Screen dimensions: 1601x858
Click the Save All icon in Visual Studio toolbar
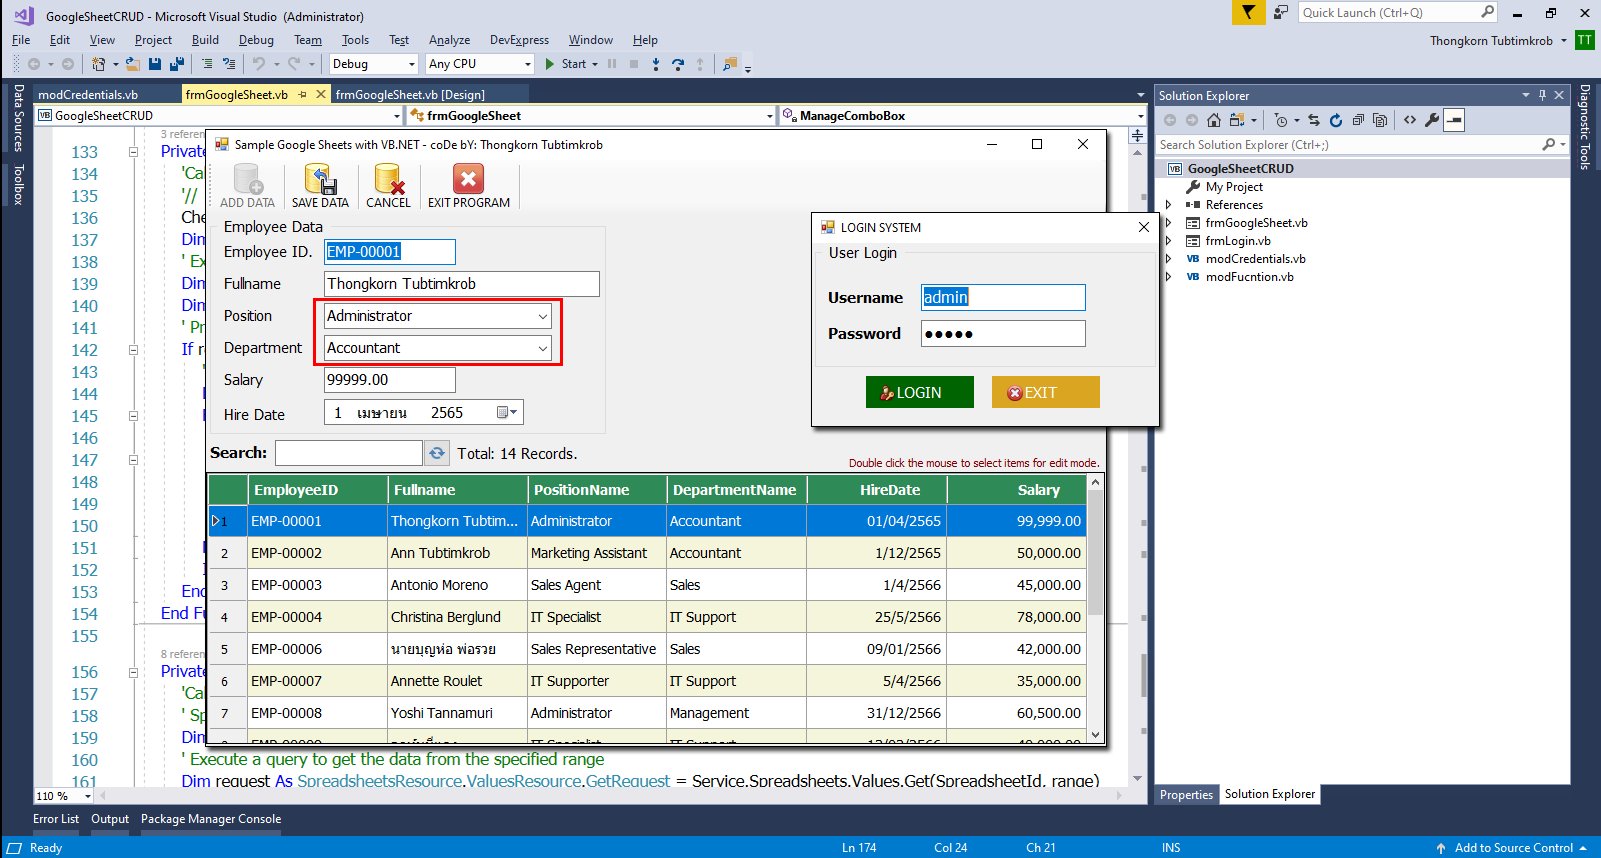177,64
